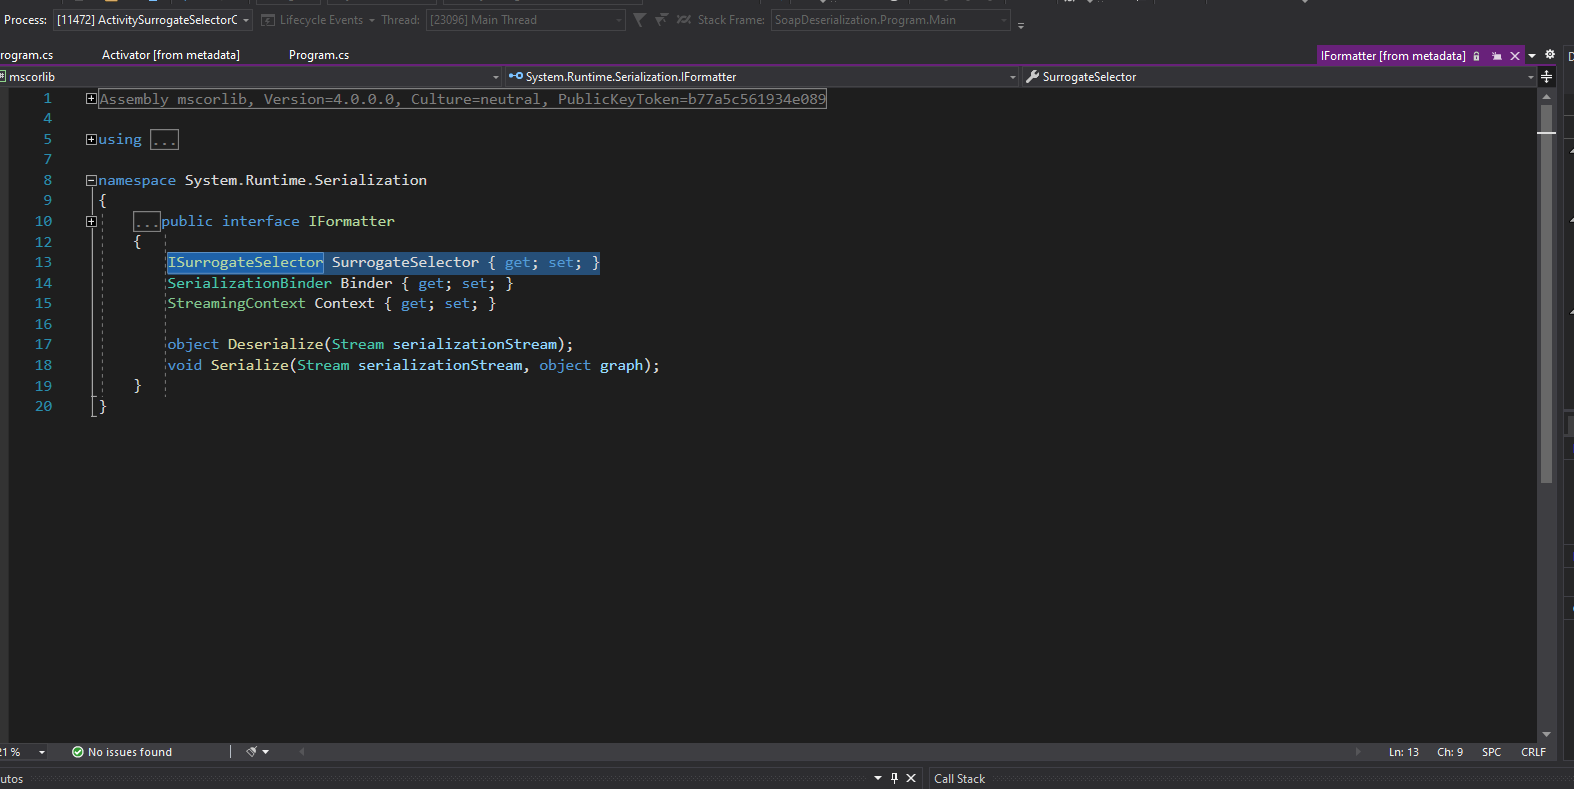The height and width of the screenshot is (789, 1574).
Task: Click the split editor window icon
Action: [1547, 77]
